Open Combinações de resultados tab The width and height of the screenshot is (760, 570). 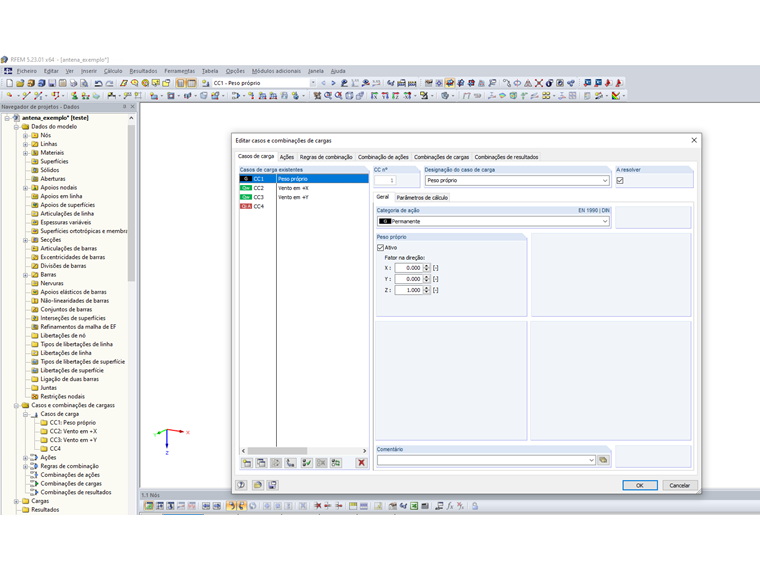point(506,157)
